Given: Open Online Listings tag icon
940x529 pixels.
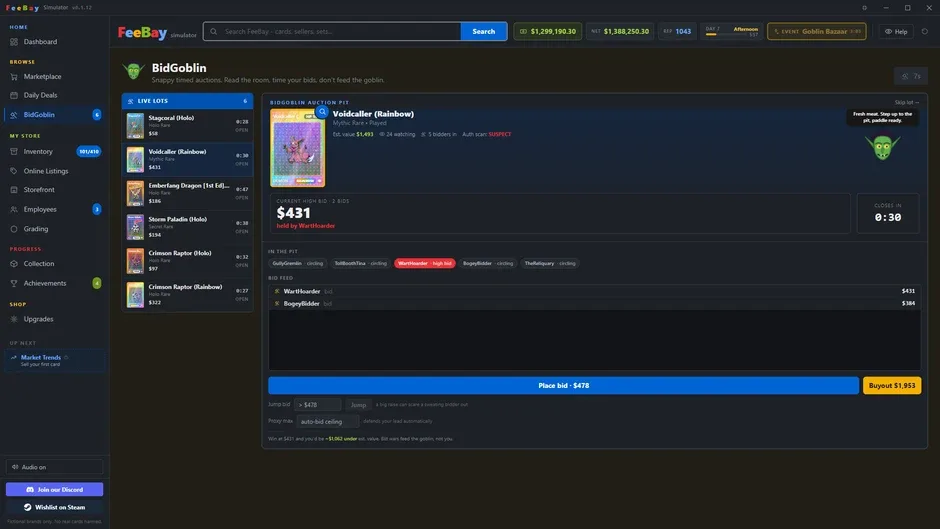Looking at the screenshot, I should click(x=14, y=171).
